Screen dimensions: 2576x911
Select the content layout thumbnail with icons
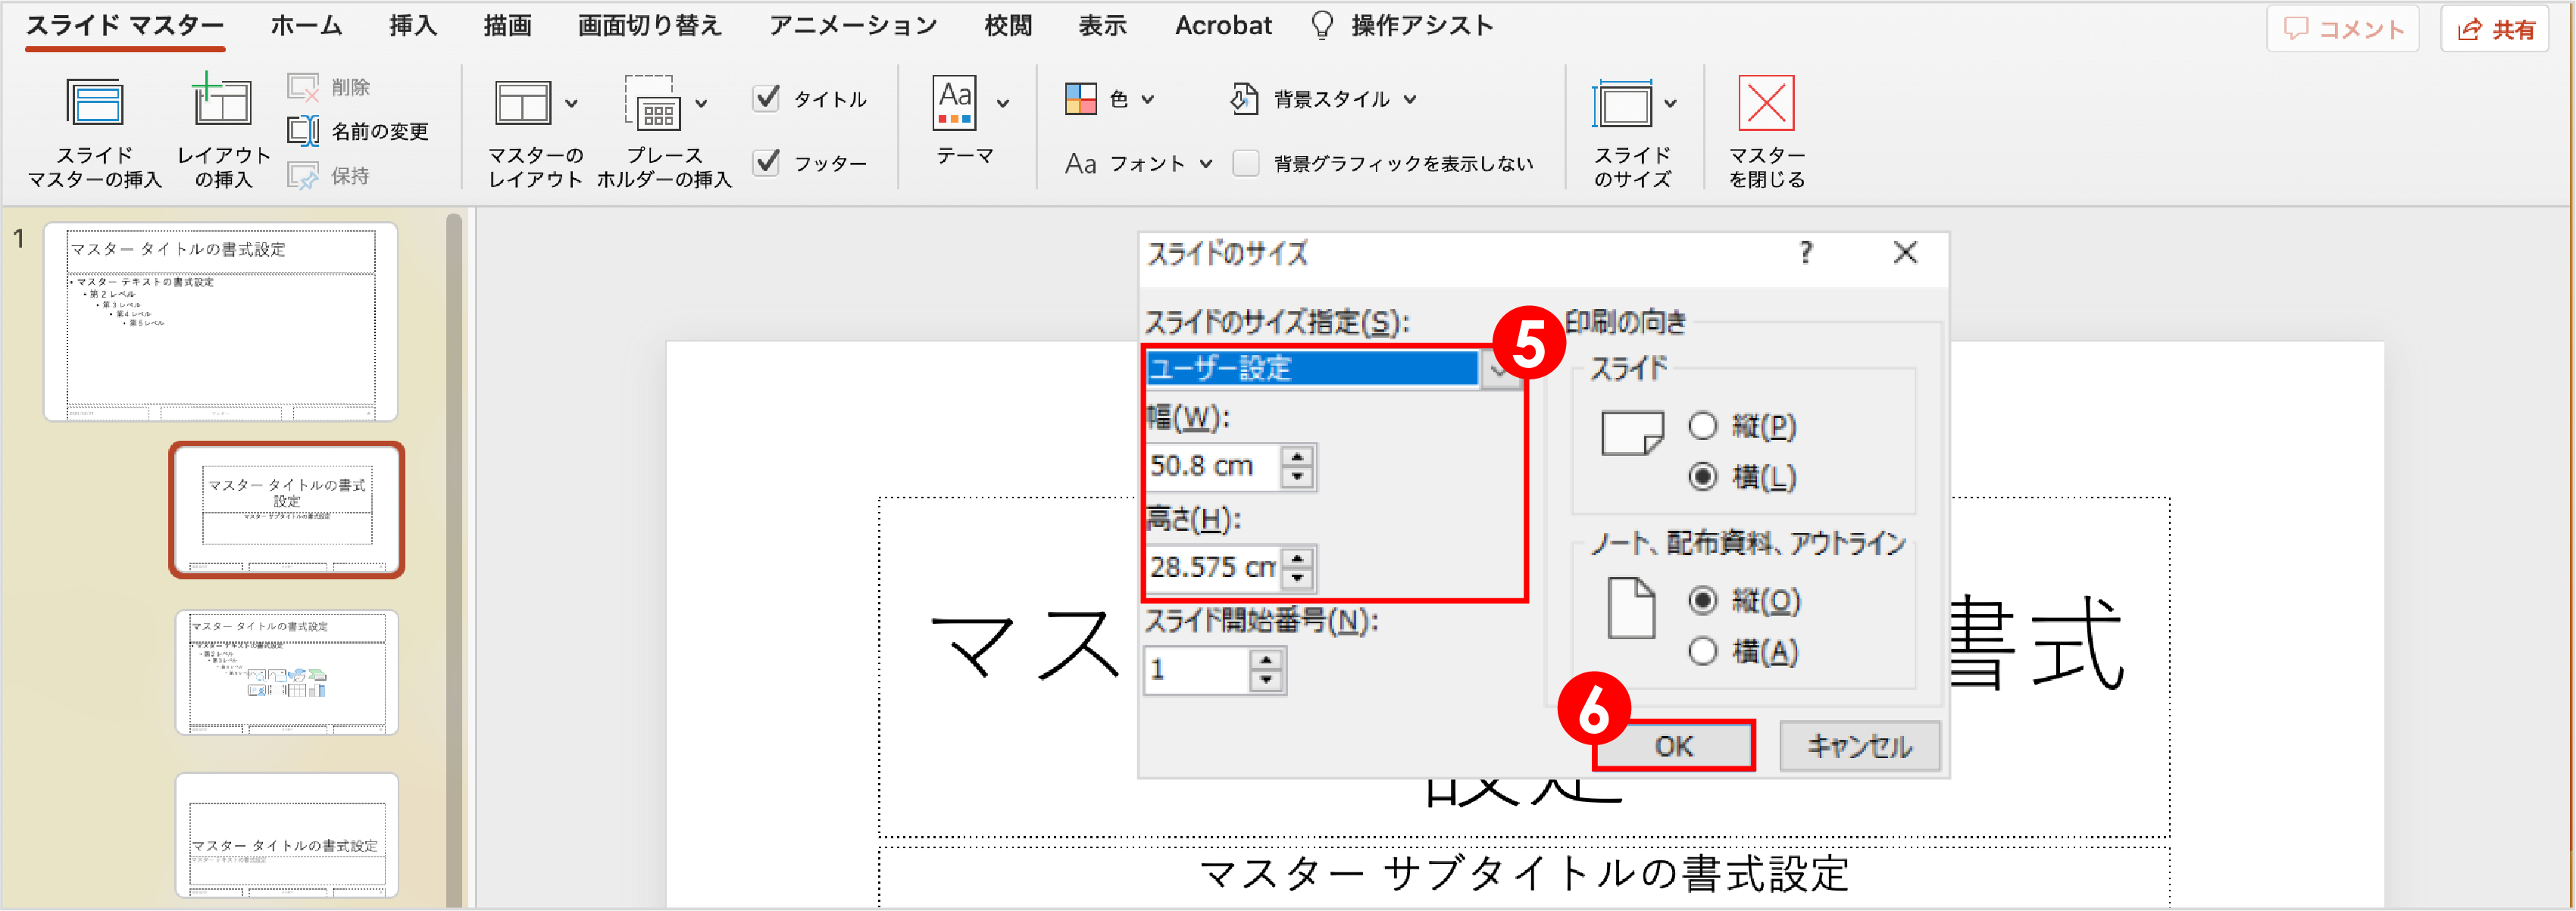[287, 672]
